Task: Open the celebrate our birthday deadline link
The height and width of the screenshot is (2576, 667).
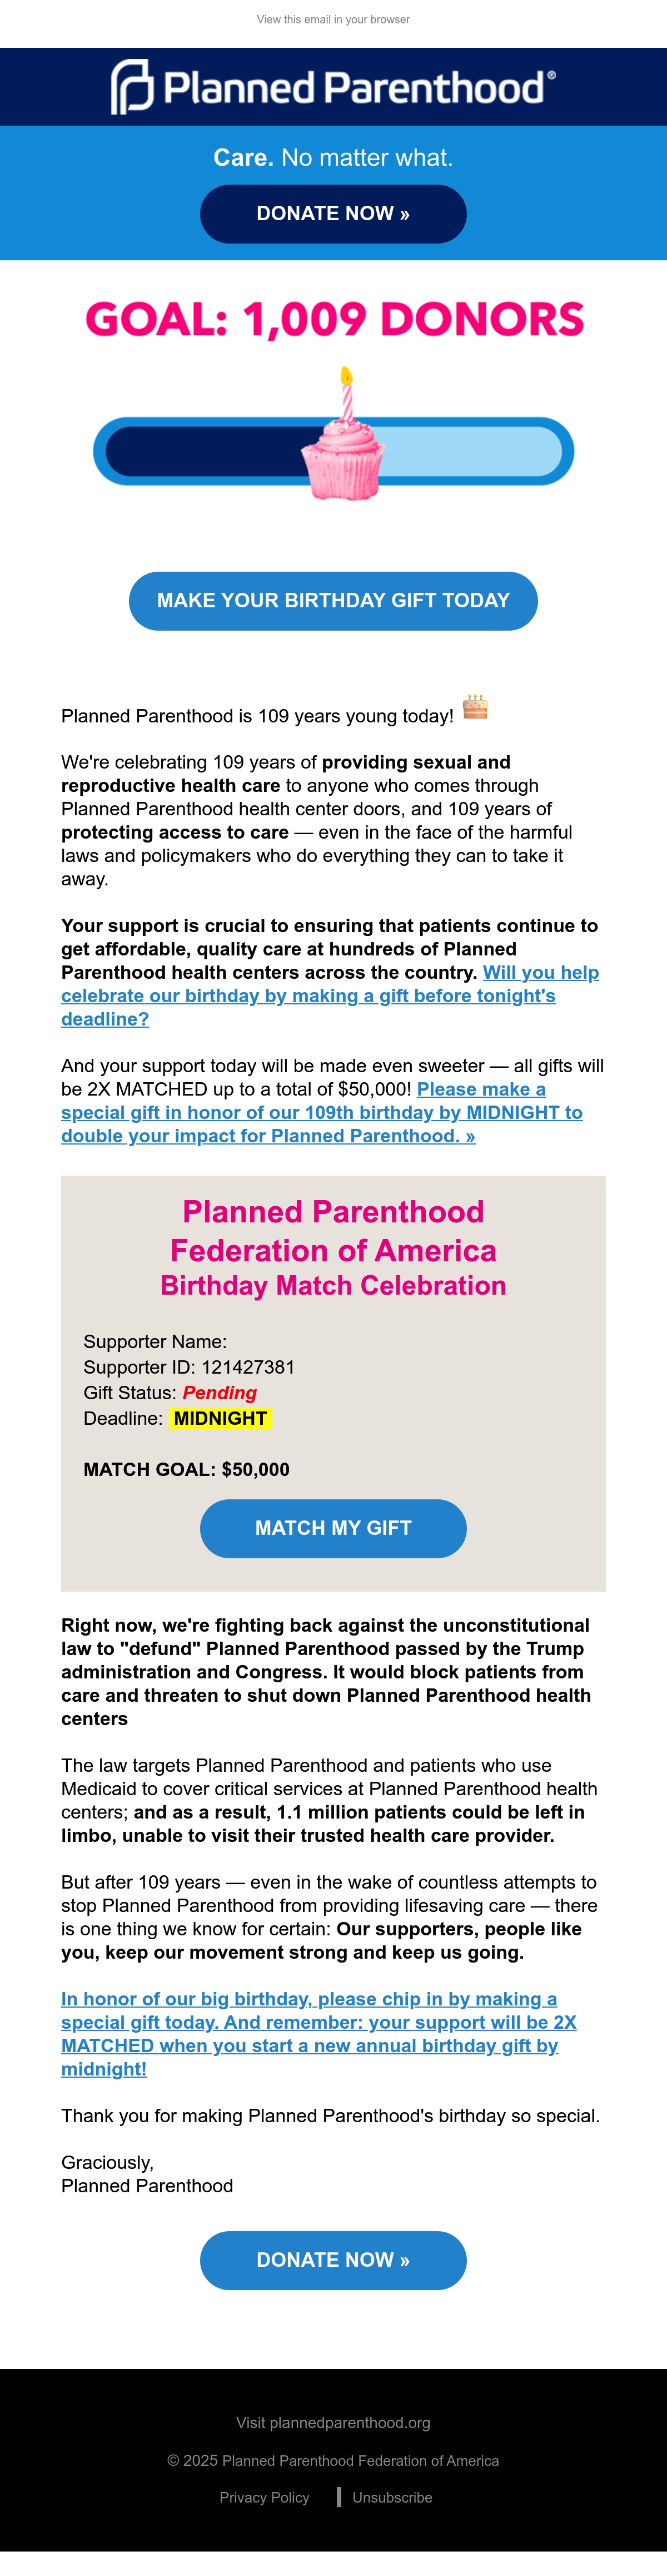Action: [330, 996]
